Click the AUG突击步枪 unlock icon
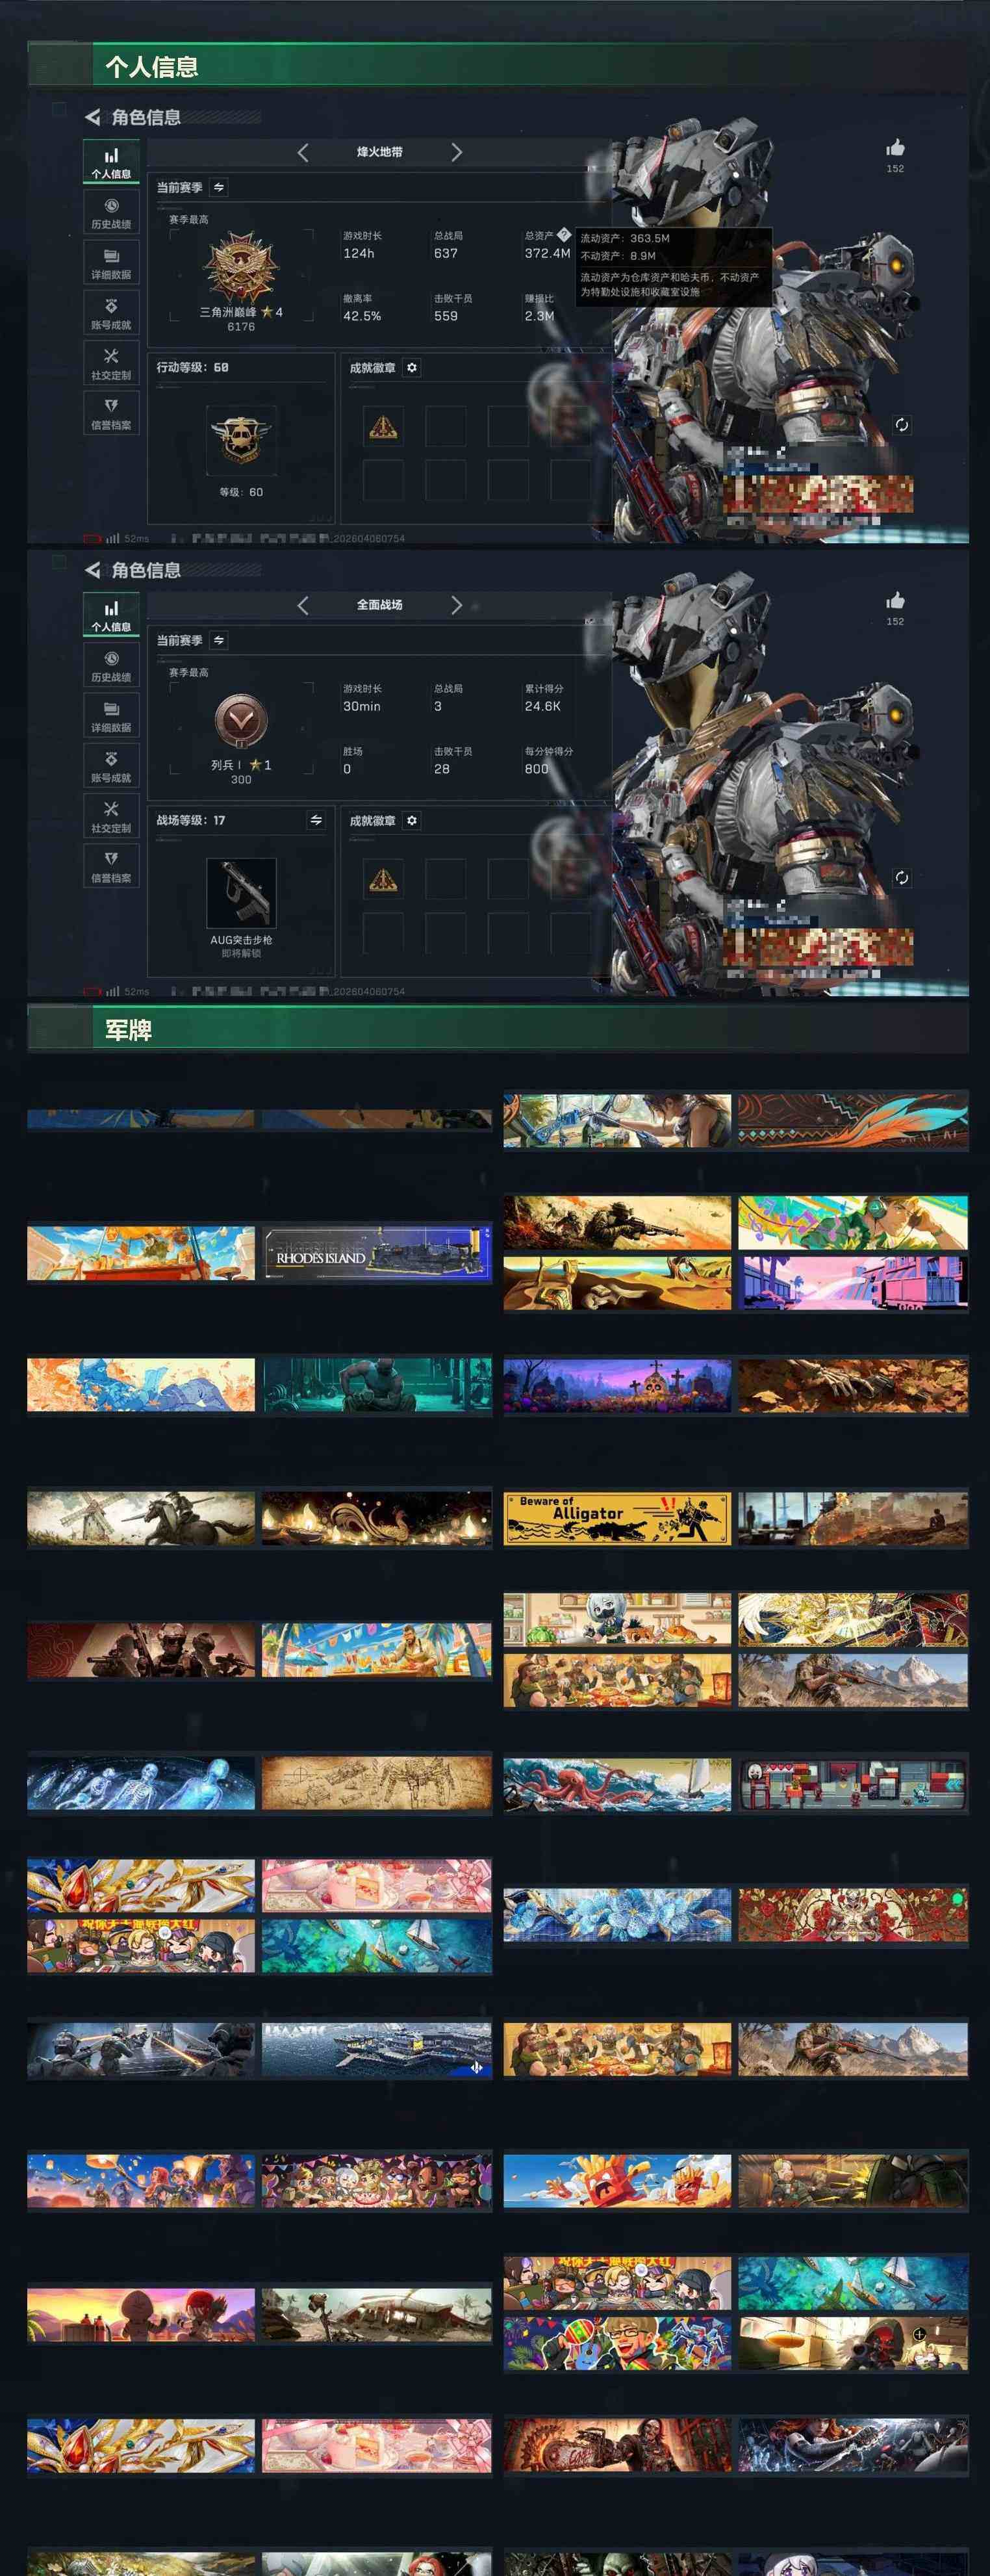 pos(241,893)
